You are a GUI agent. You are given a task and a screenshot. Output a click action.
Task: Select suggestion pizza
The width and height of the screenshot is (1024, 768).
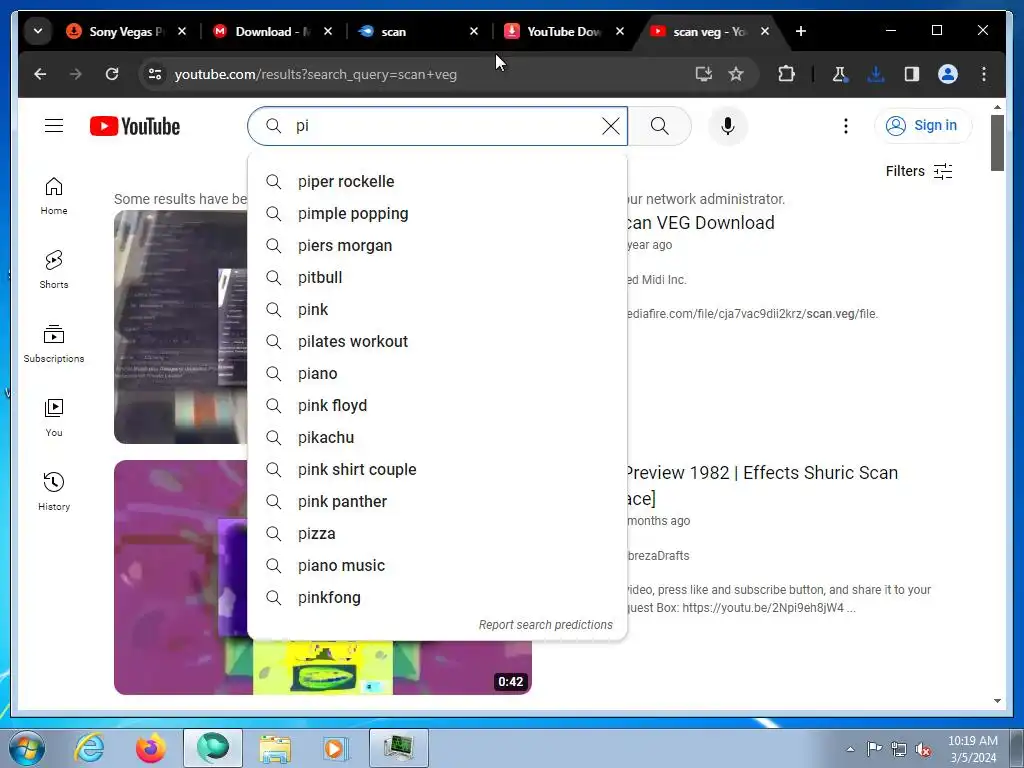coord(437,534)
